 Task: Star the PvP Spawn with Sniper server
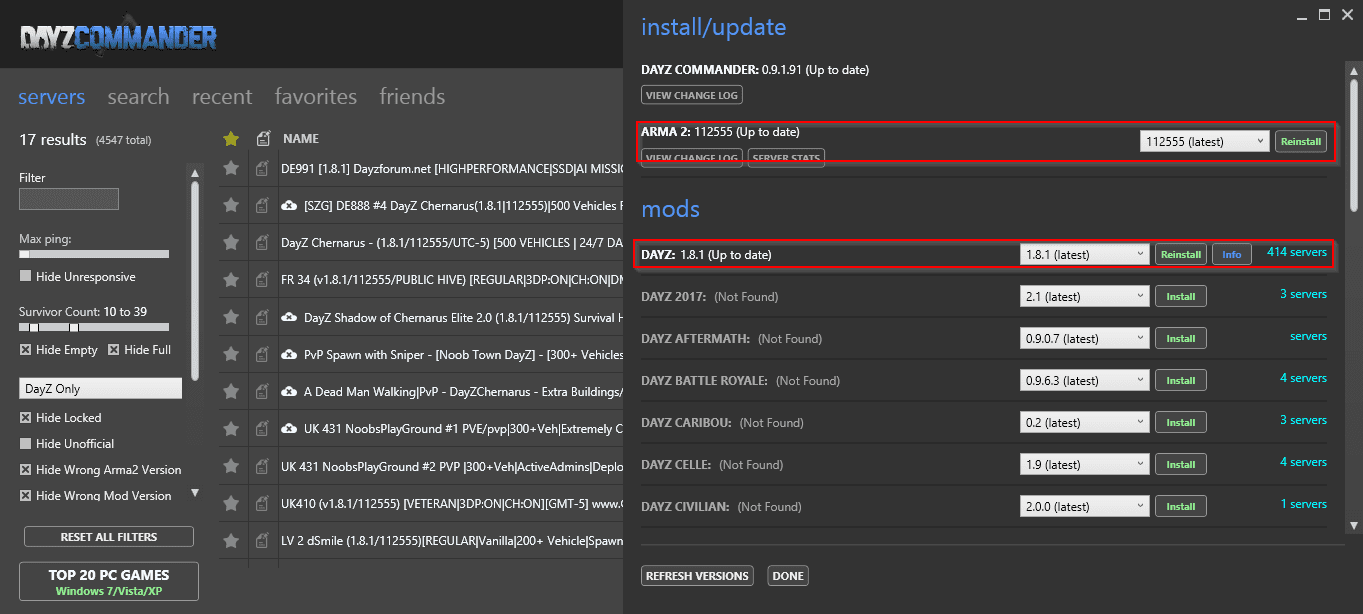231,354
